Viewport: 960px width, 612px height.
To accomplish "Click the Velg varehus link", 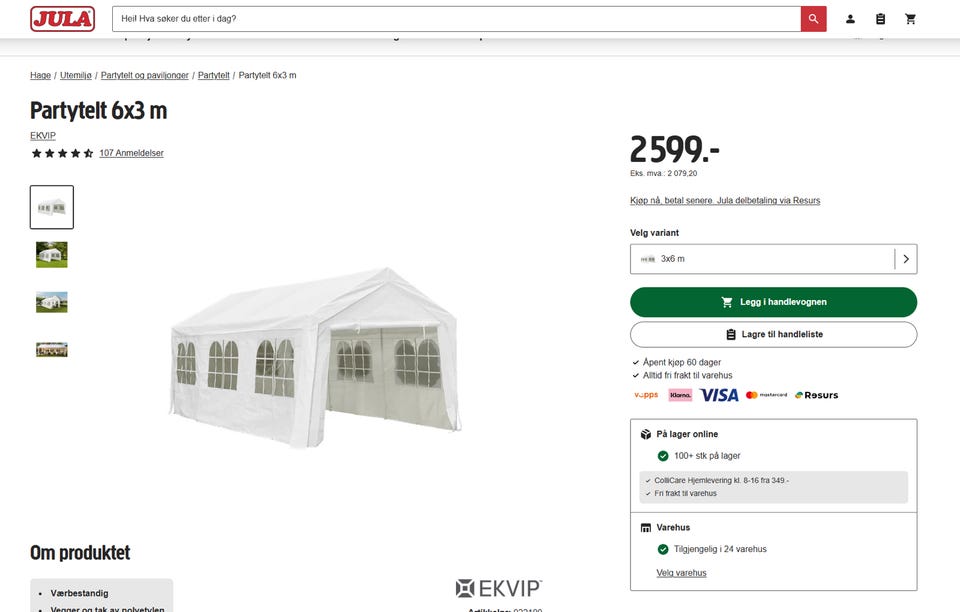I will [x=681, y=573].
